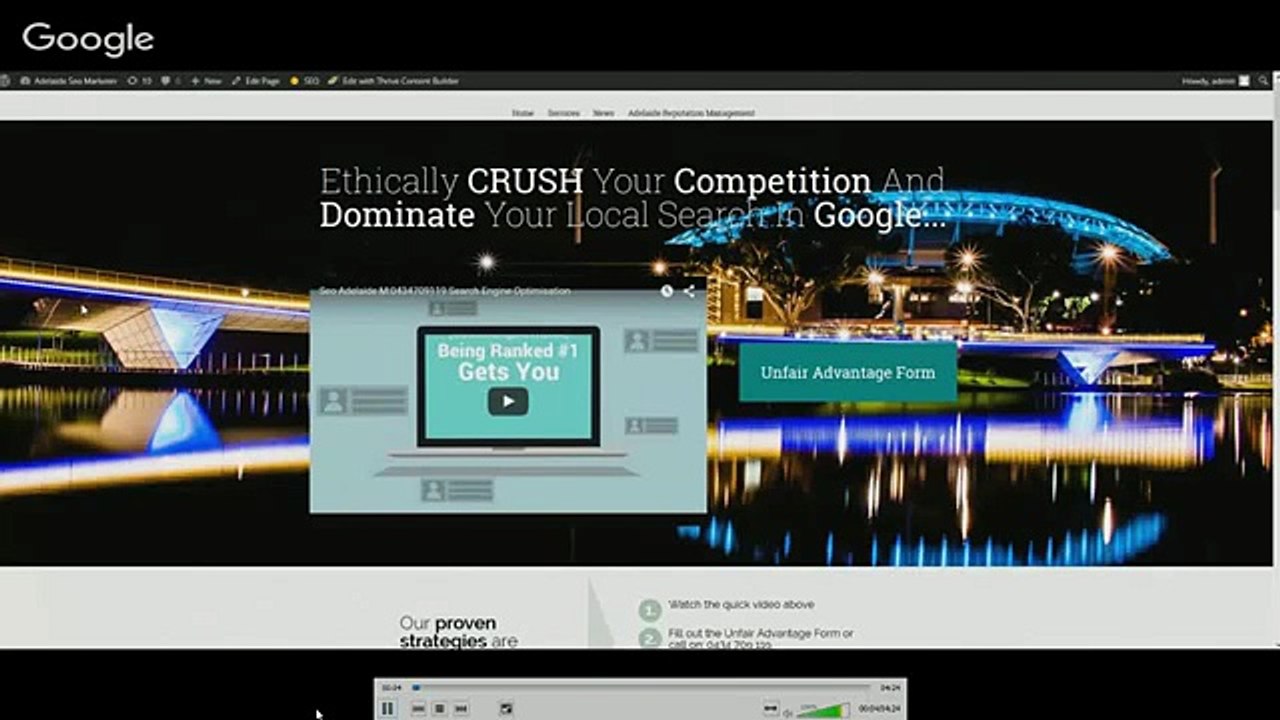
Task: Open the Services nav link
Action: (x=564, y=113)
